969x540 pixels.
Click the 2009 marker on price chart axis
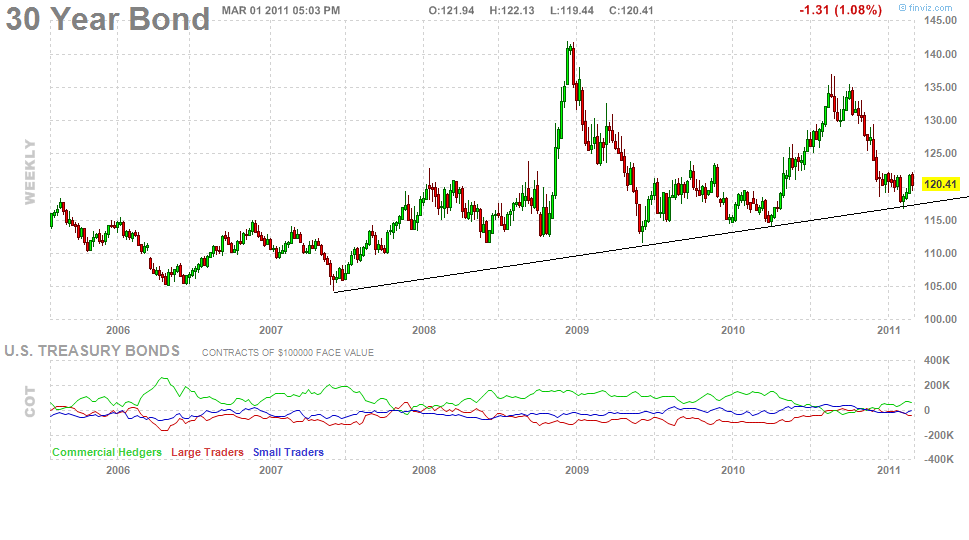click(x=576, y=330)
